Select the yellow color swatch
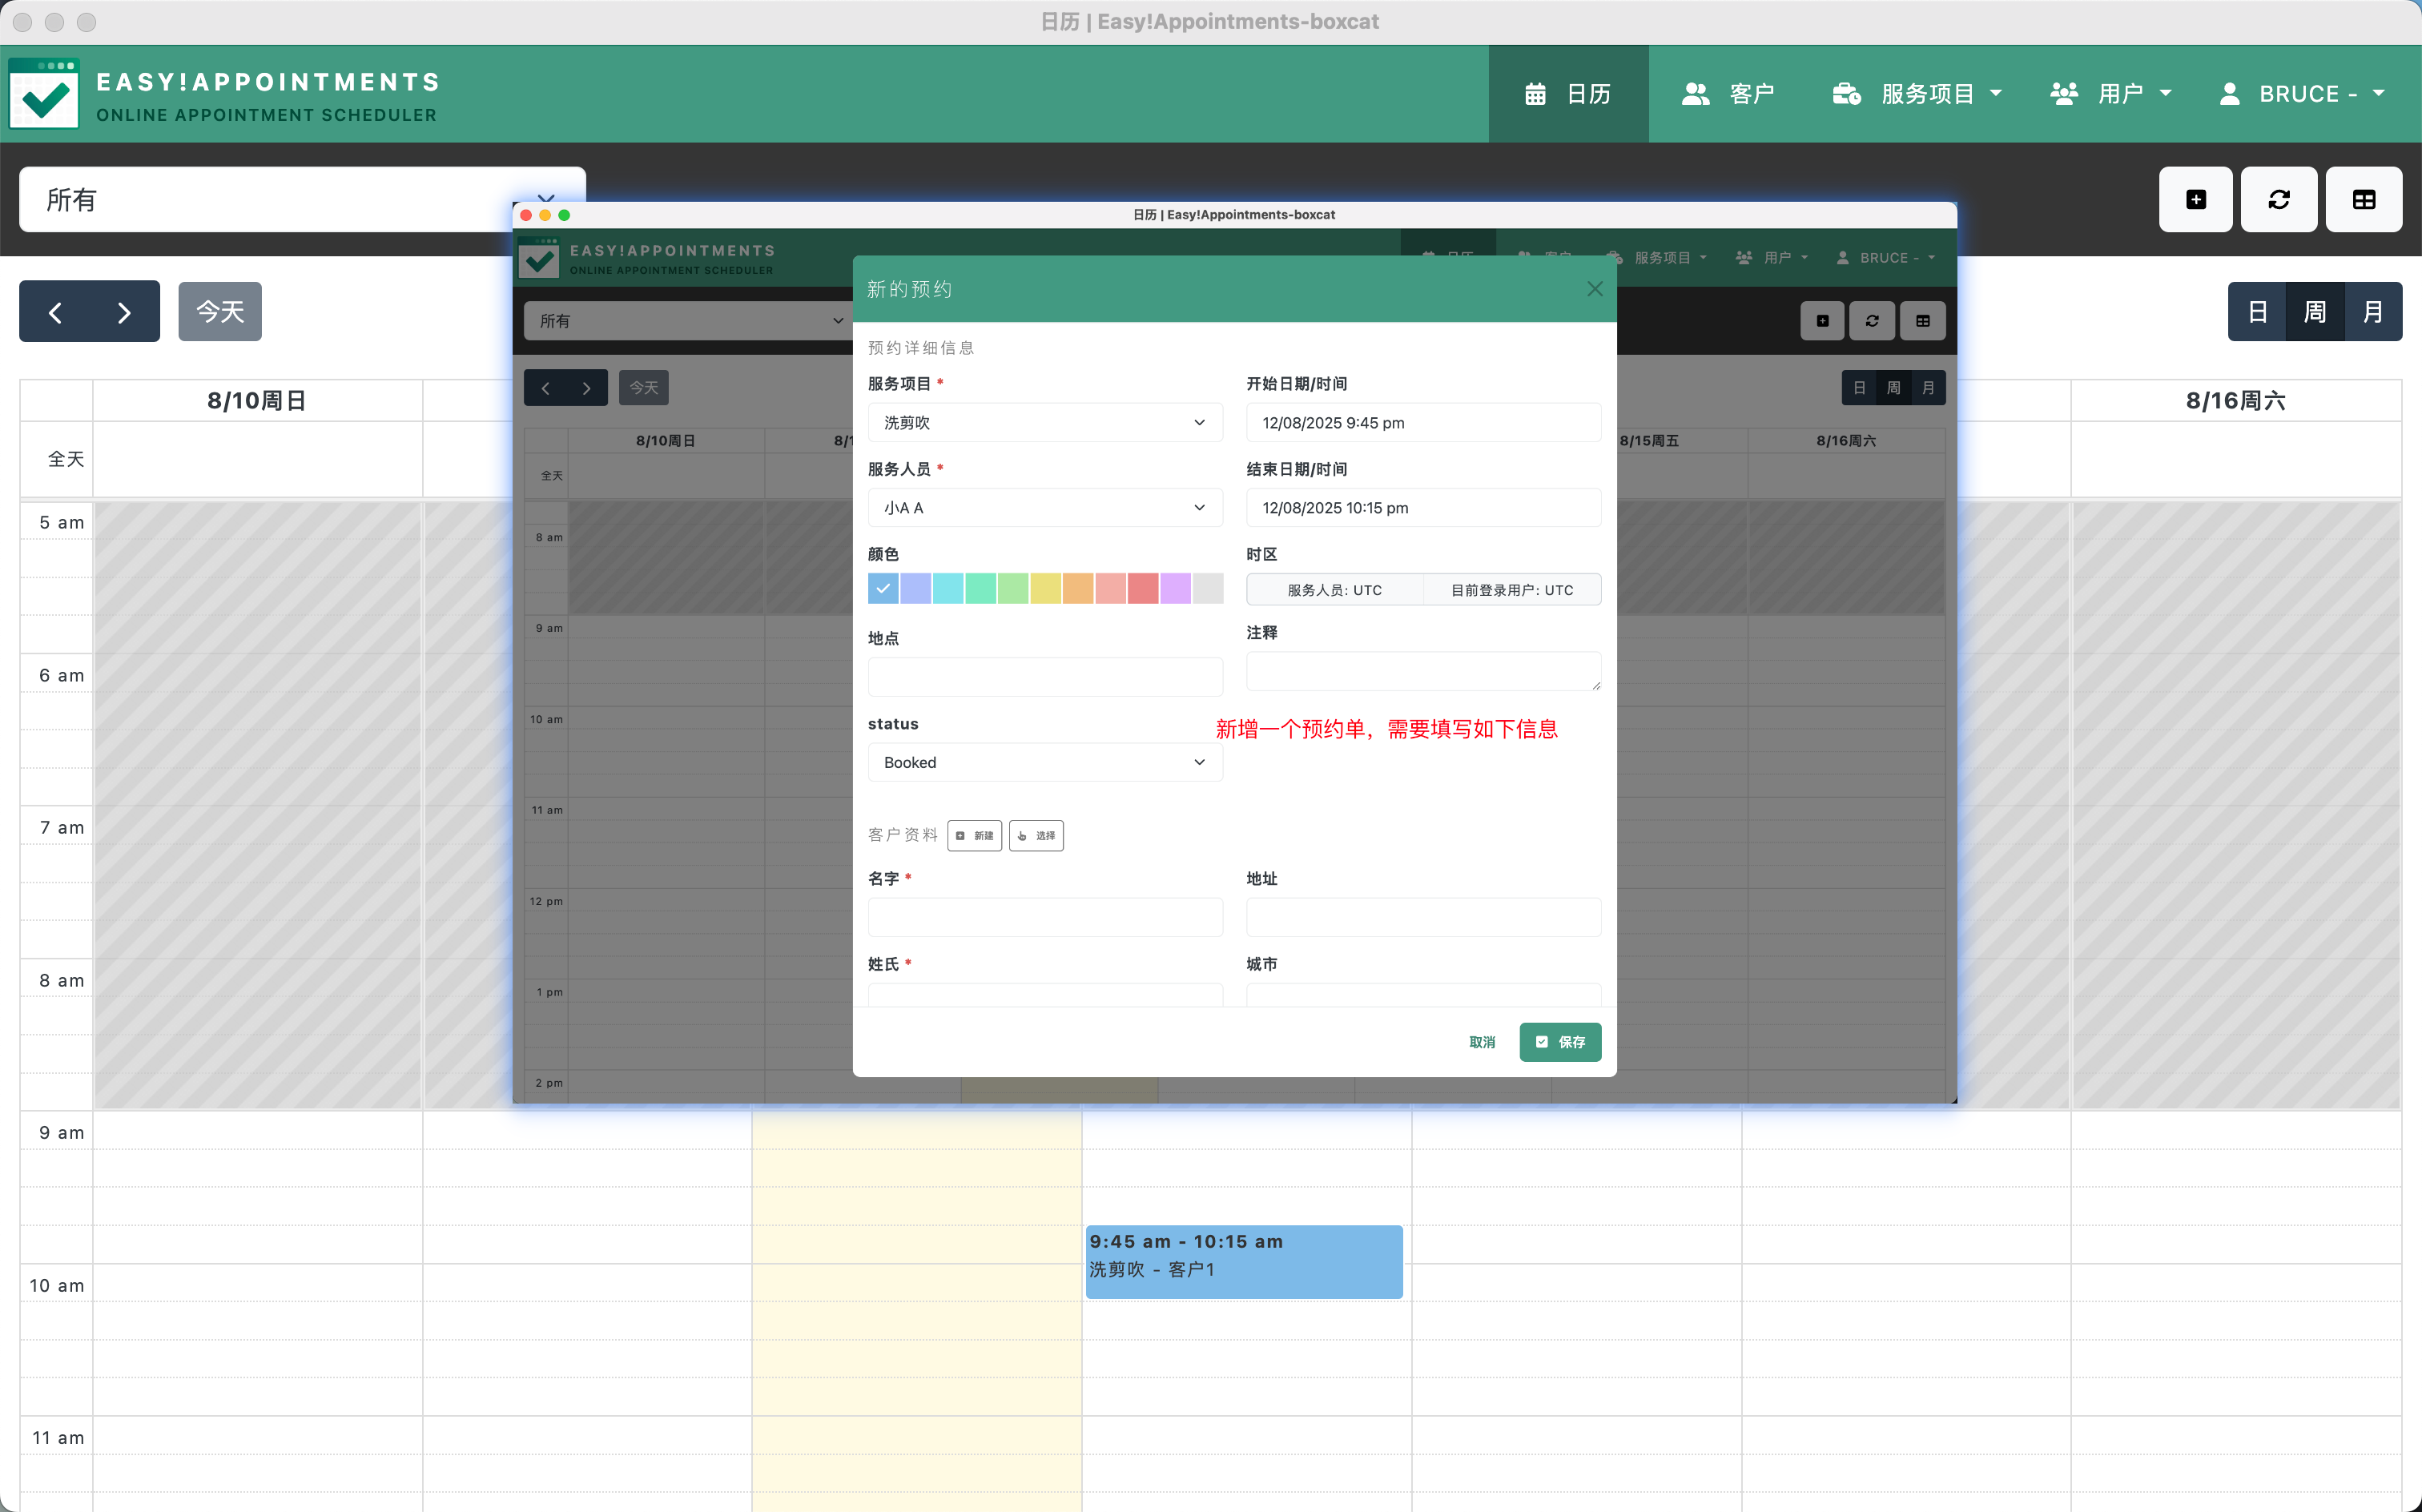 point(1046,589)
